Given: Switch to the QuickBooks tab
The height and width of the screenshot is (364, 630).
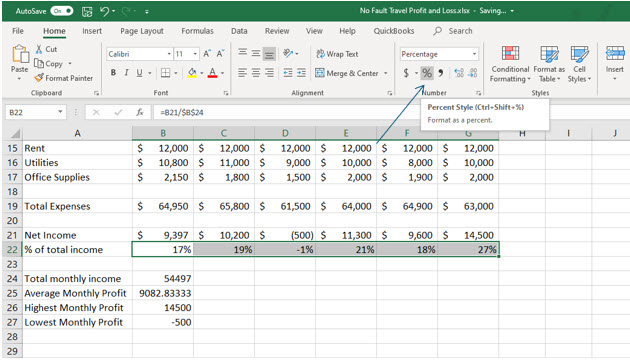Looking at the screenshot, I should 394,31.
